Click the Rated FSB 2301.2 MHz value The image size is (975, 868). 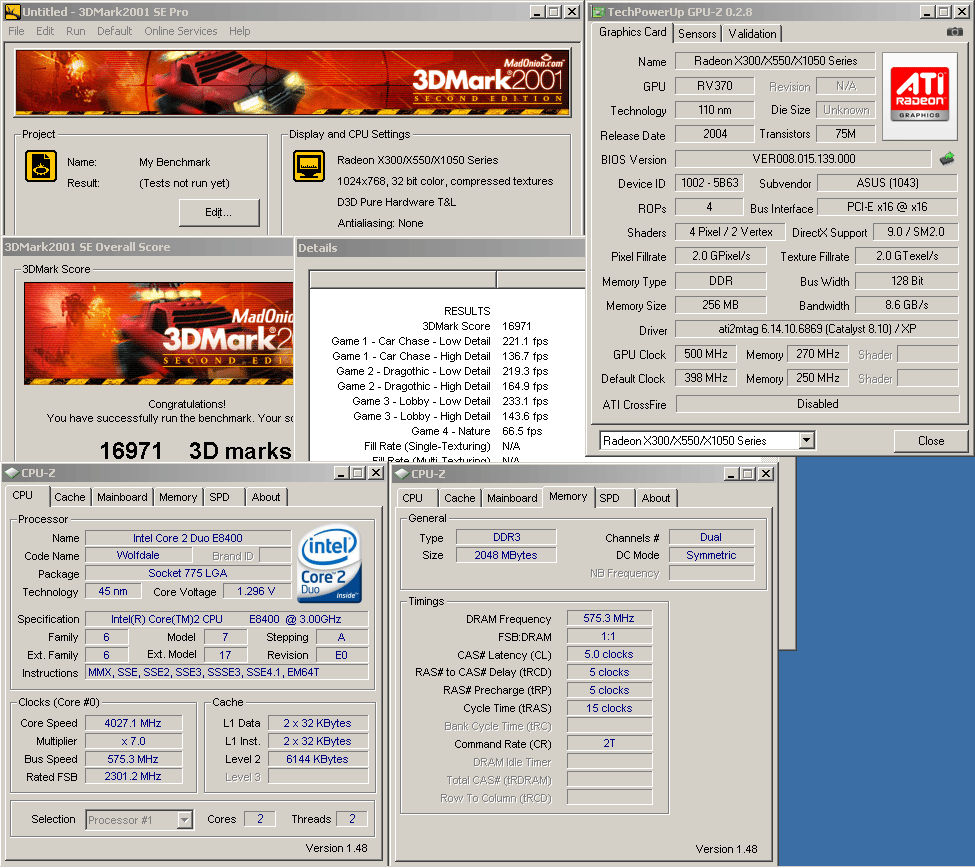(x=133, y=776)
